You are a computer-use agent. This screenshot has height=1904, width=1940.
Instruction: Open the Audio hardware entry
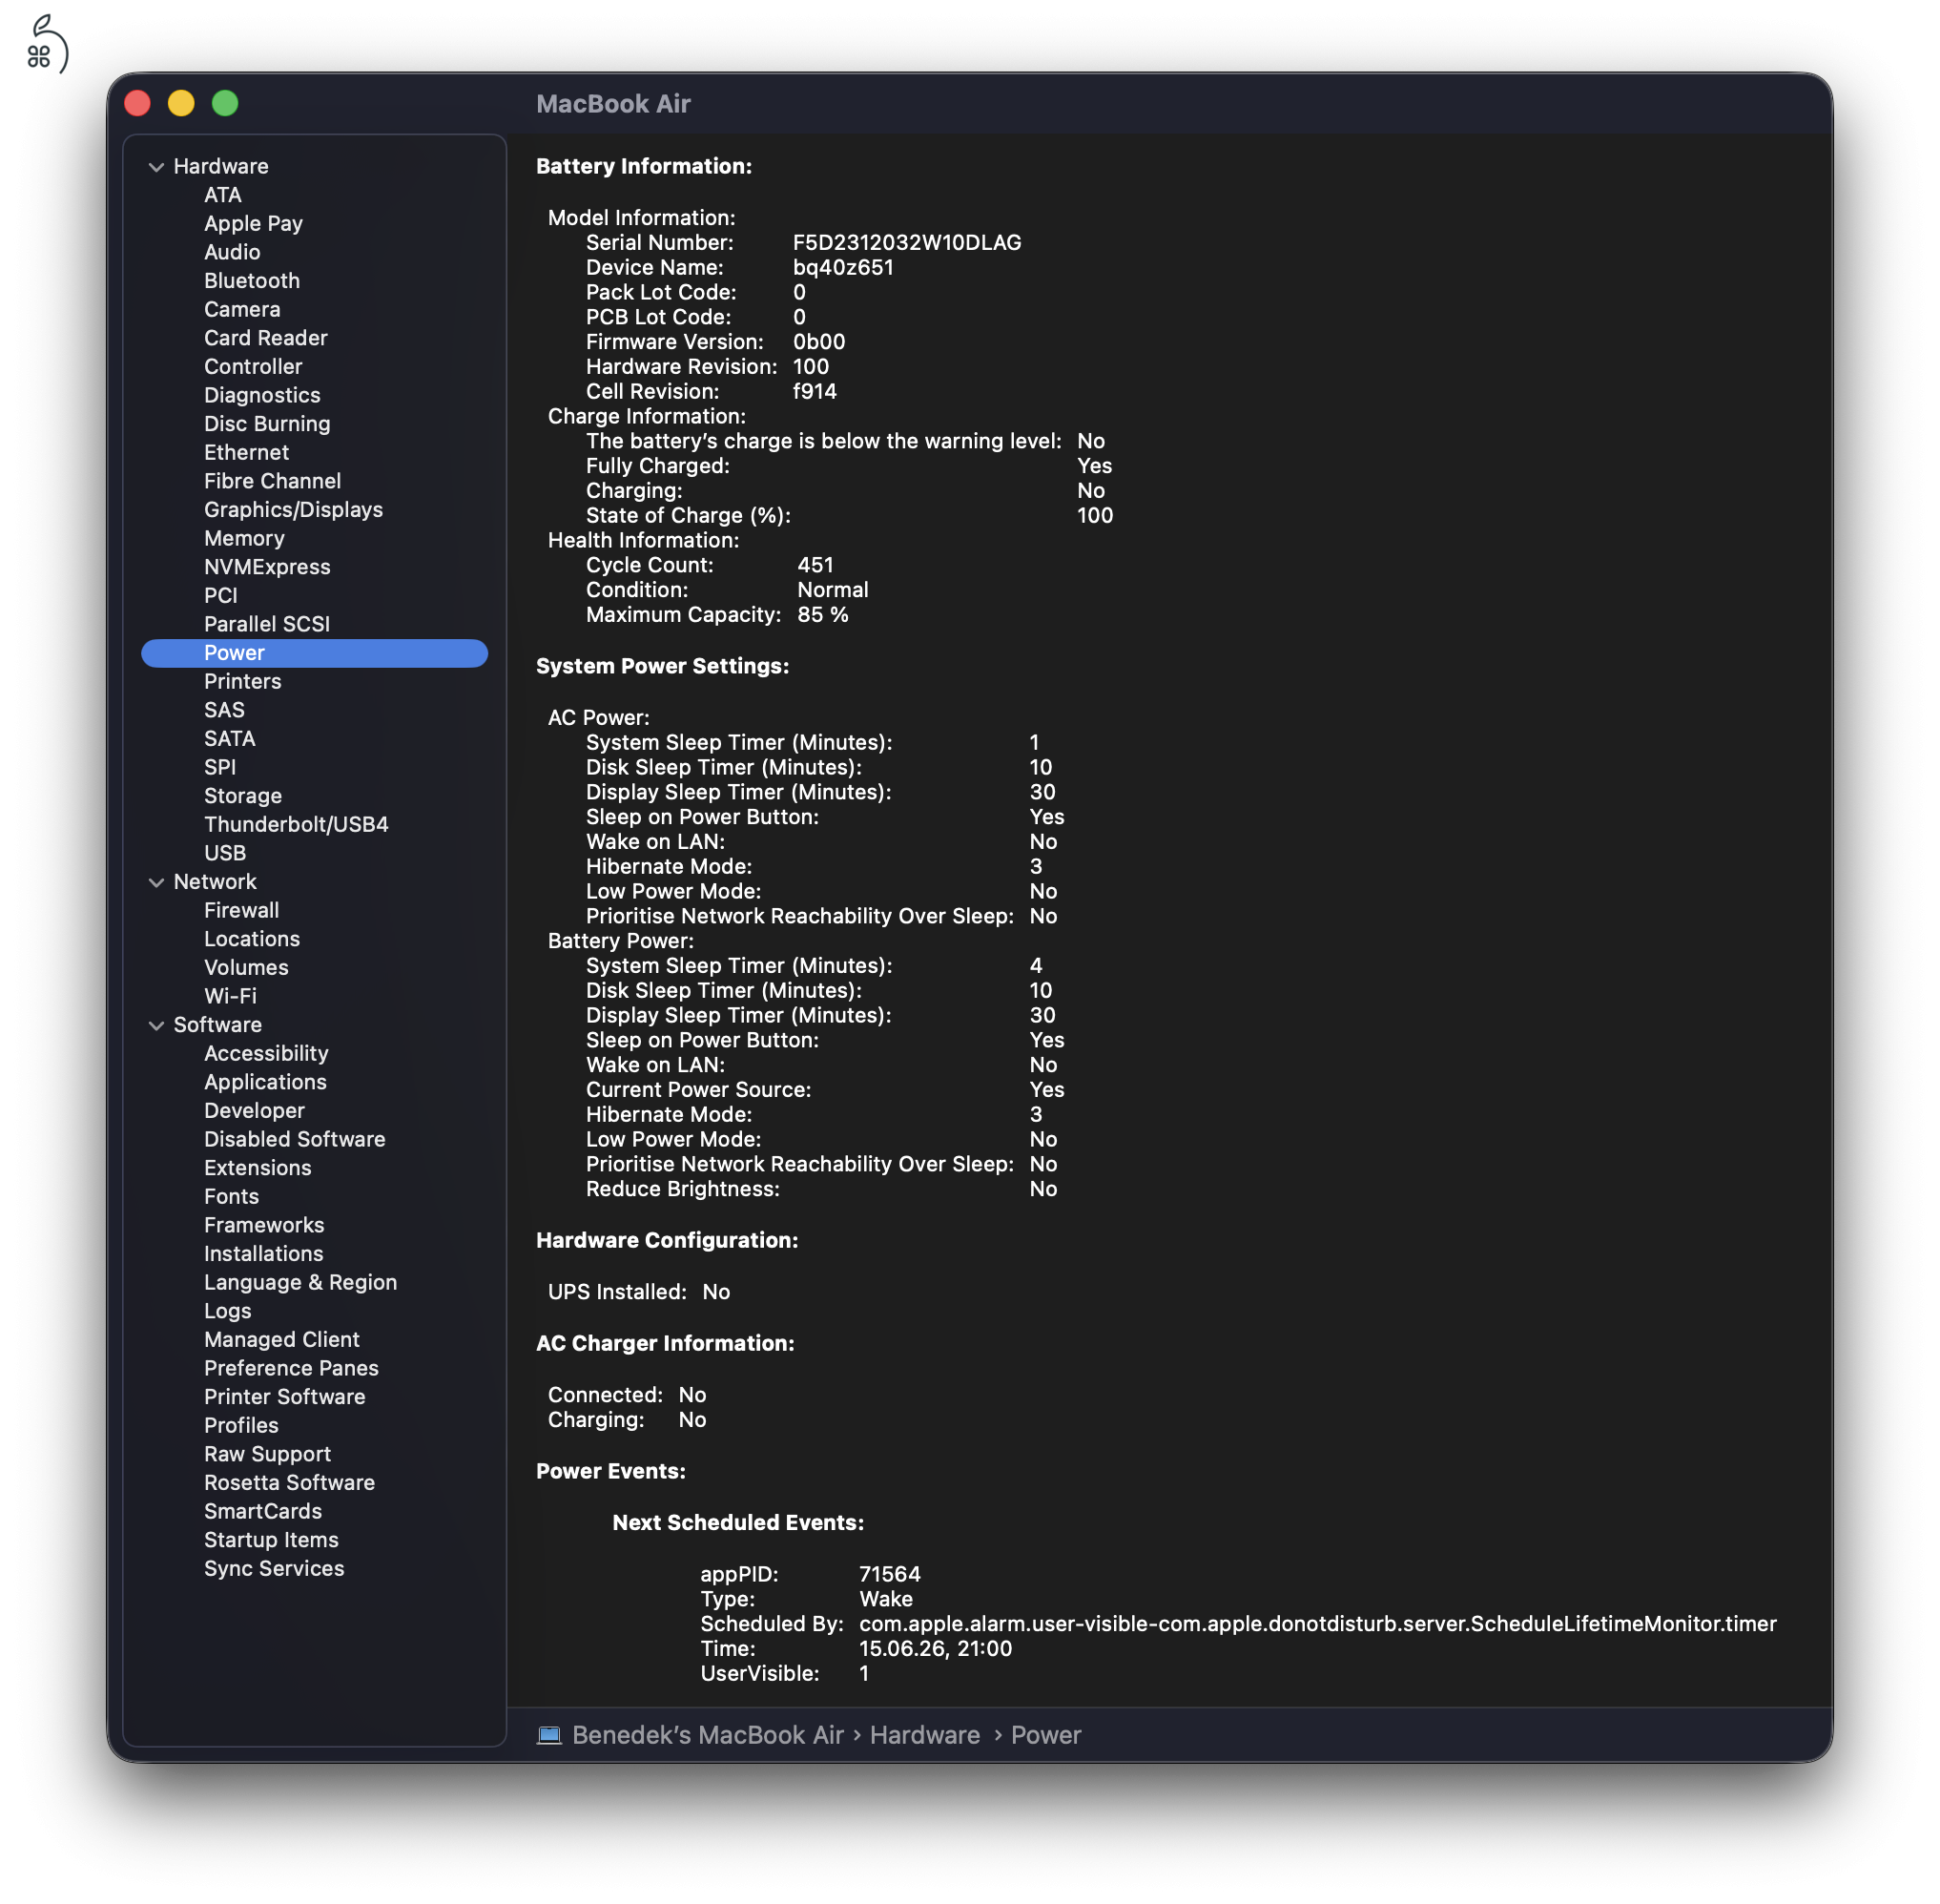point(232,252)
